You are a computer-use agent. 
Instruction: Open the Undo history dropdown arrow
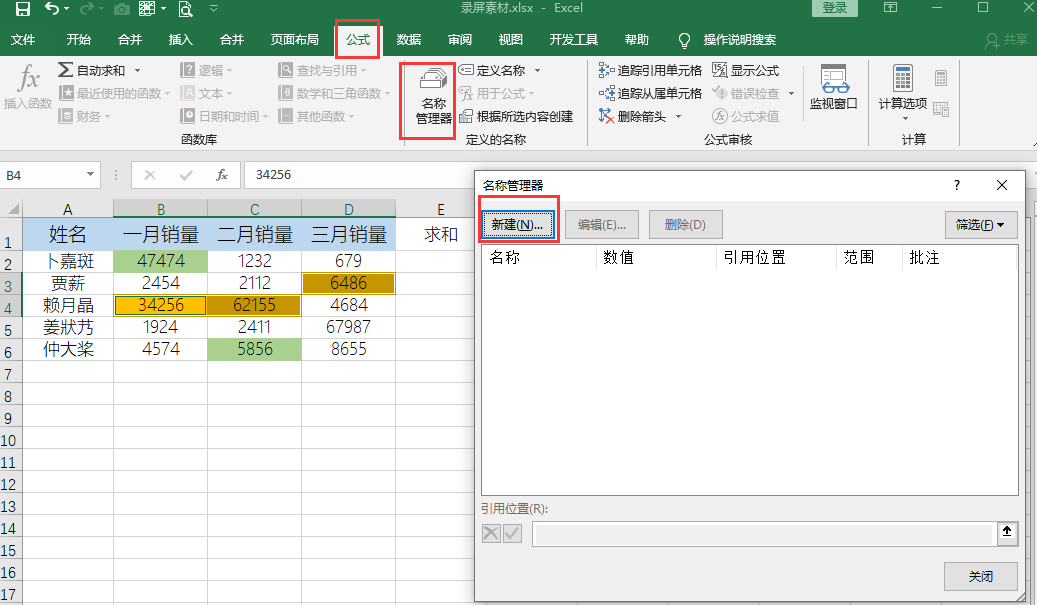66,9
